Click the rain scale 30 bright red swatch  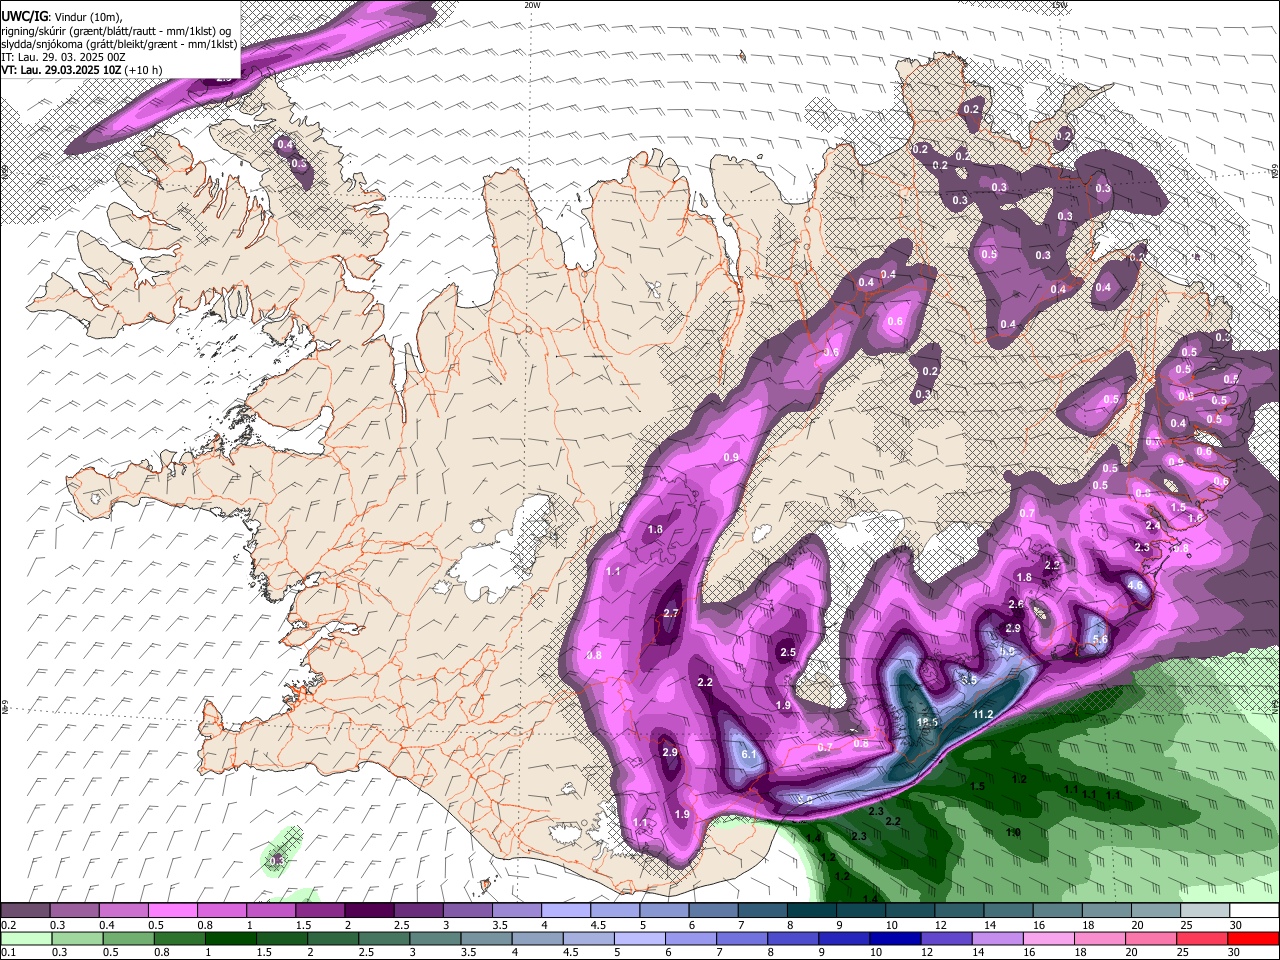click(1253, 938)
